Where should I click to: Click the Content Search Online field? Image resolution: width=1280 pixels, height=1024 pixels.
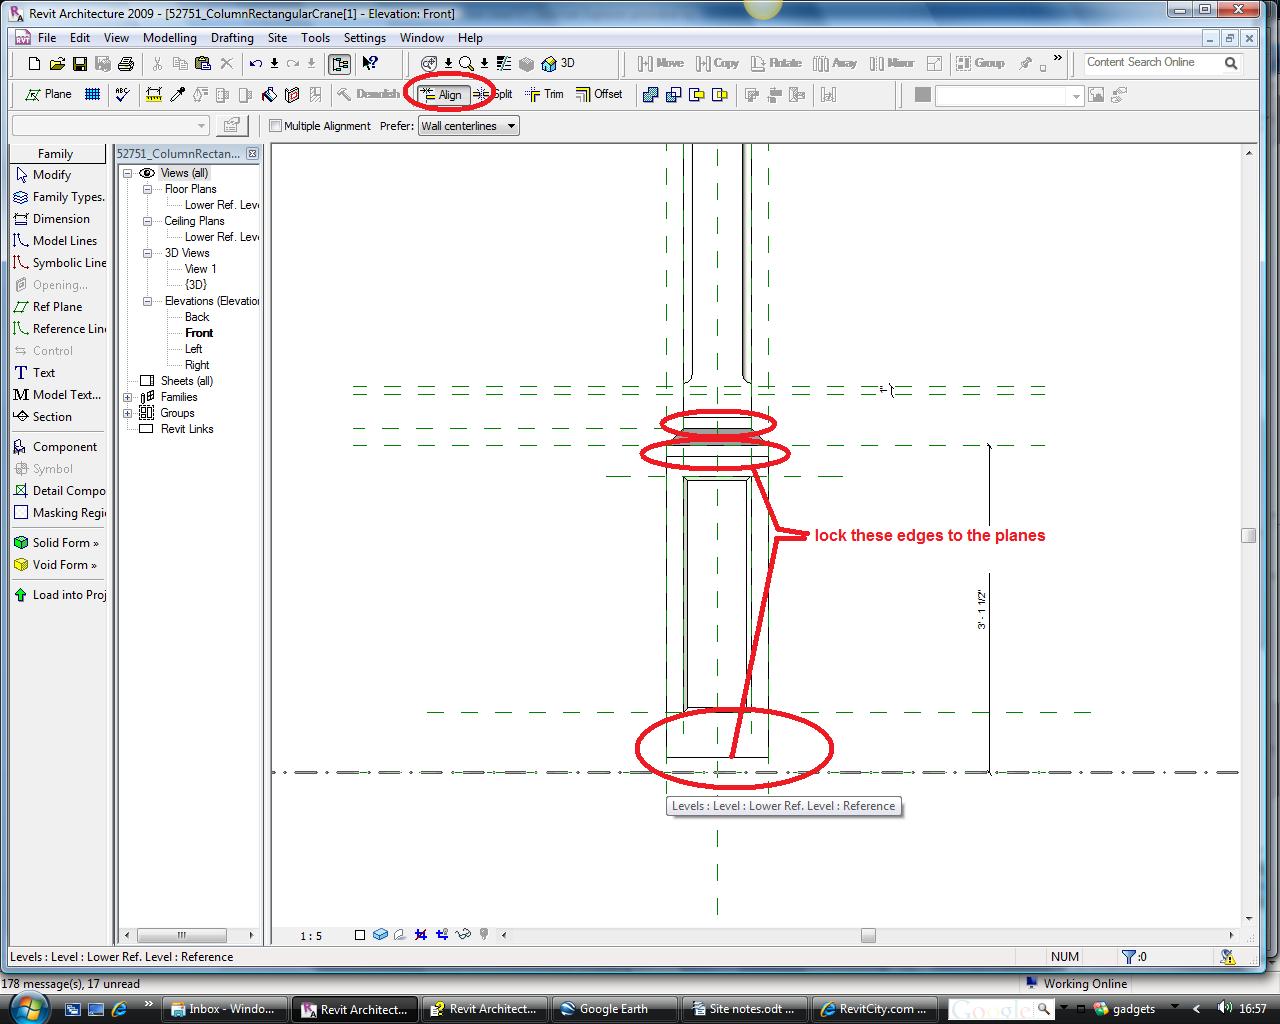point(1152,63)
